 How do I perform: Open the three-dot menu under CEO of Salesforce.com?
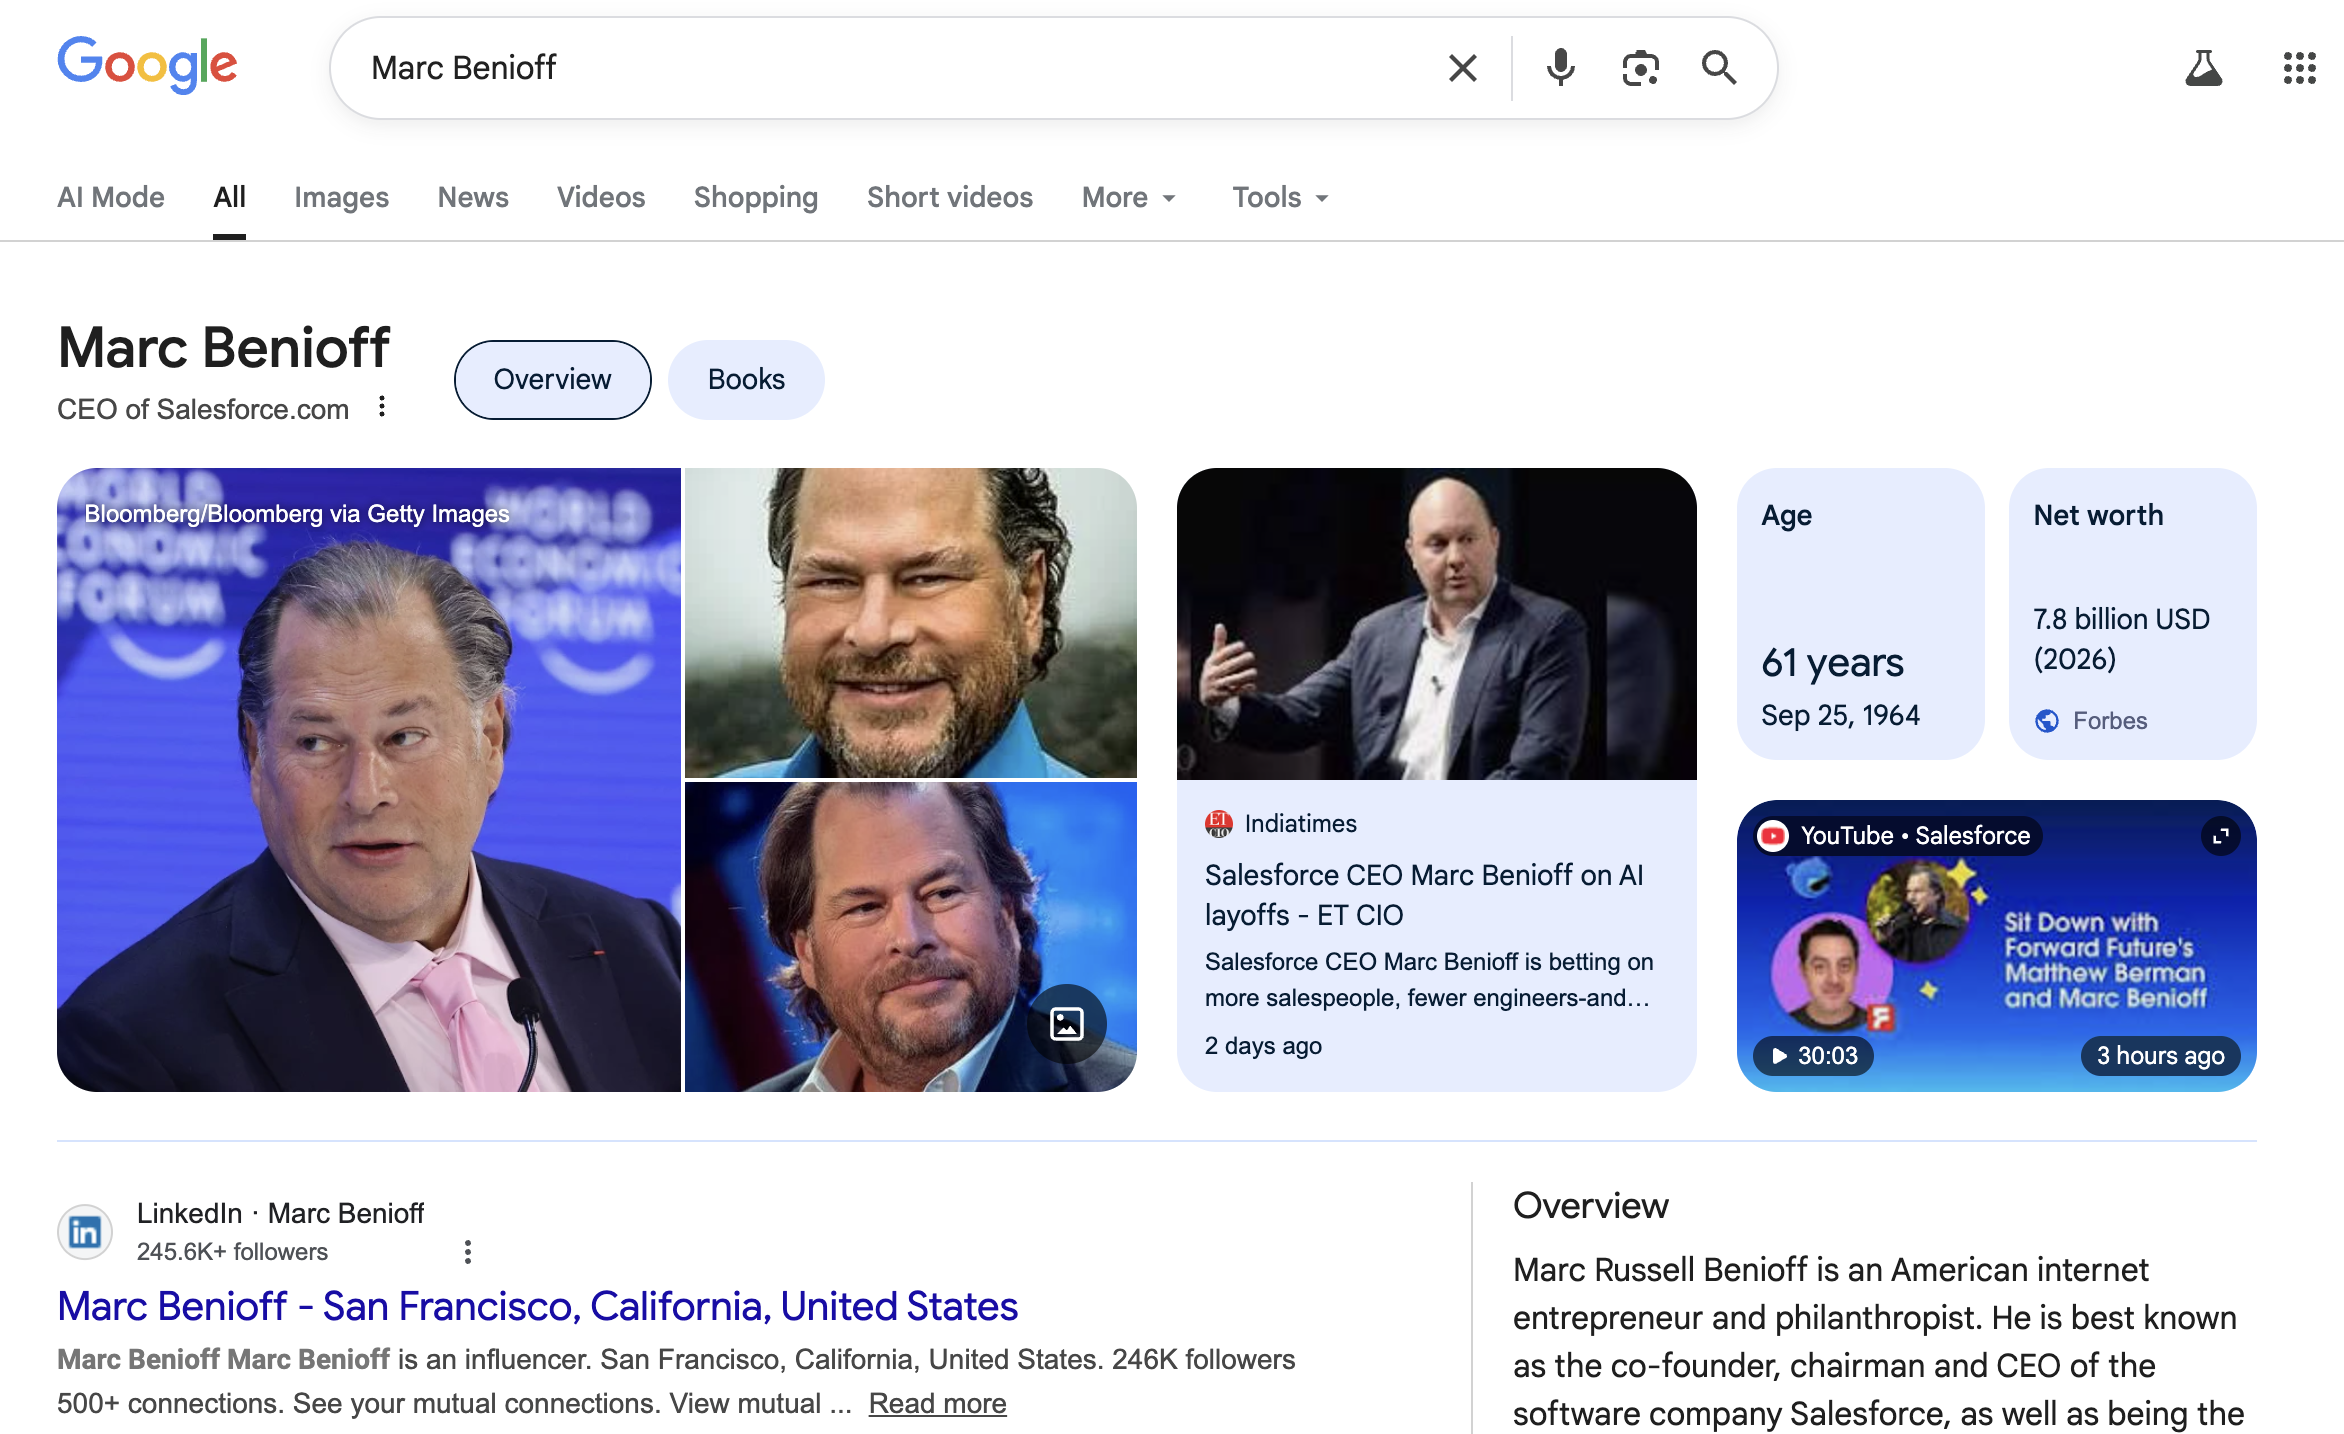pyautogui.click(x=382, y=407)
